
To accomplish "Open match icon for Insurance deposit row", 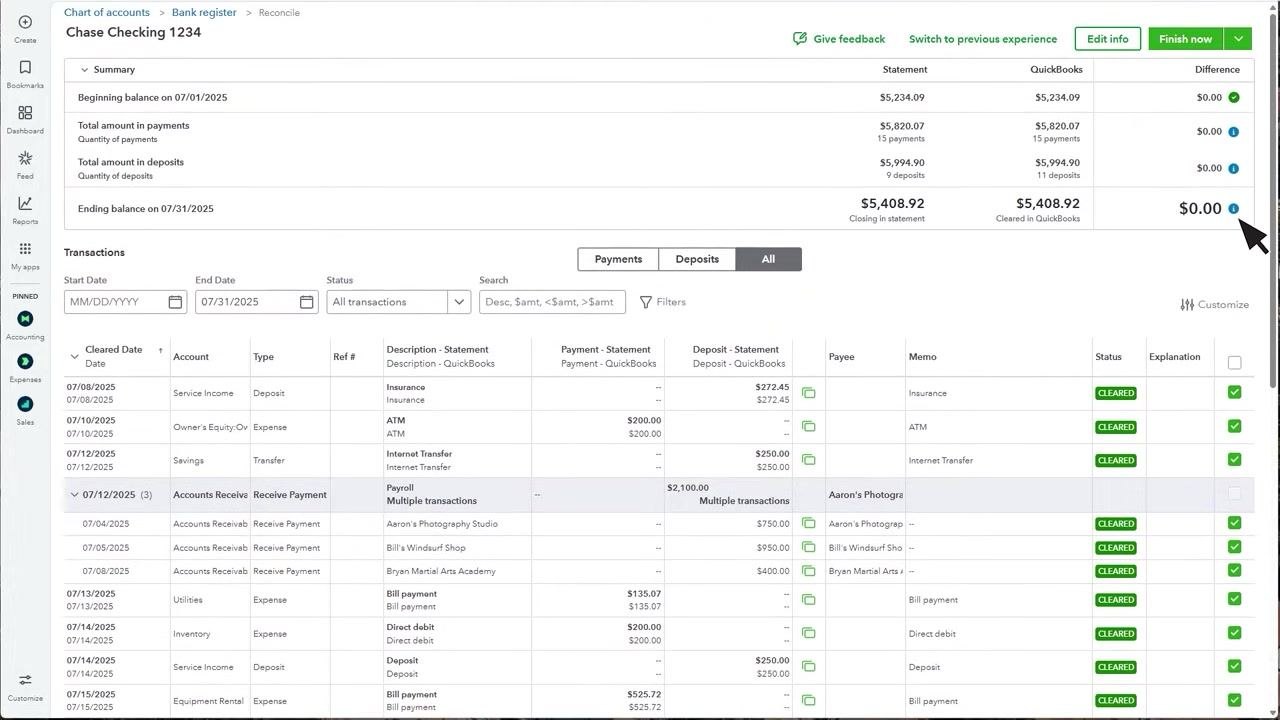I will pos(808,393).
